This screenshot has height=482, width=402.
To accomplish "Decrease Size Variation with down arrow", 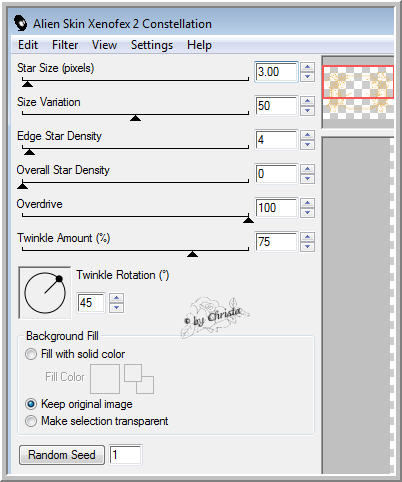I will click(307, 111).
